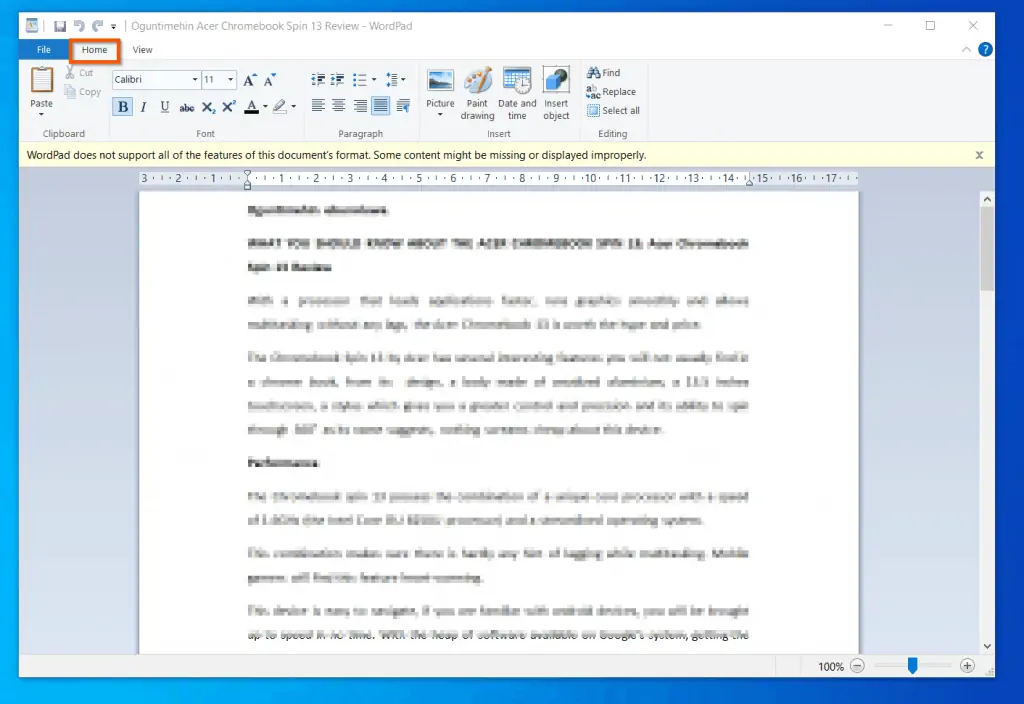Open Paragraph settings dialog icon

click(403, 106)
